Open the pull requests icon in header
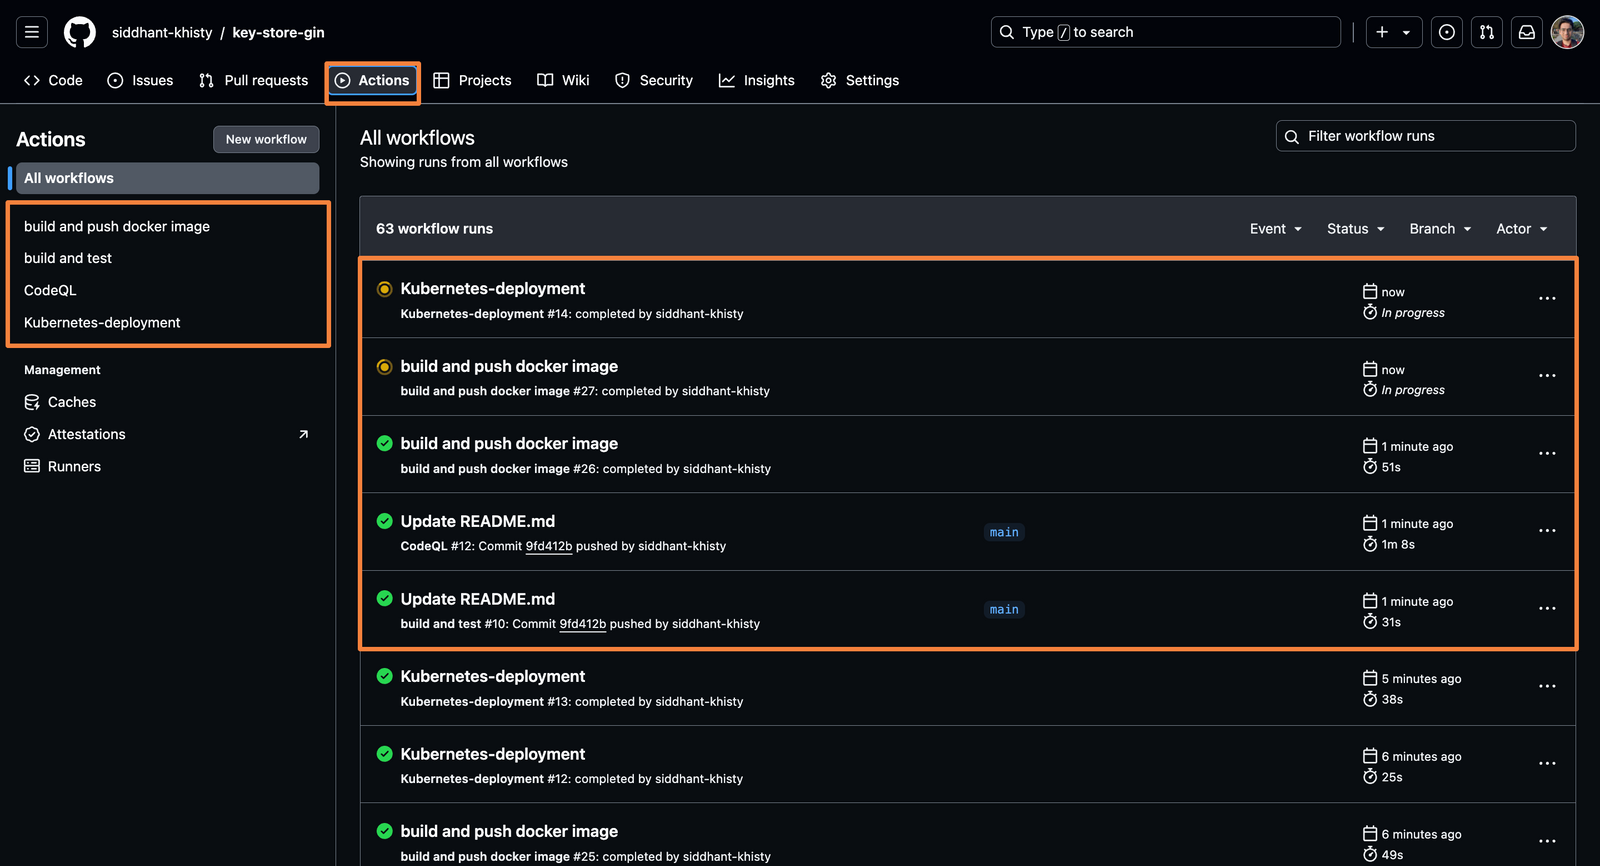 coord(1486,32)
